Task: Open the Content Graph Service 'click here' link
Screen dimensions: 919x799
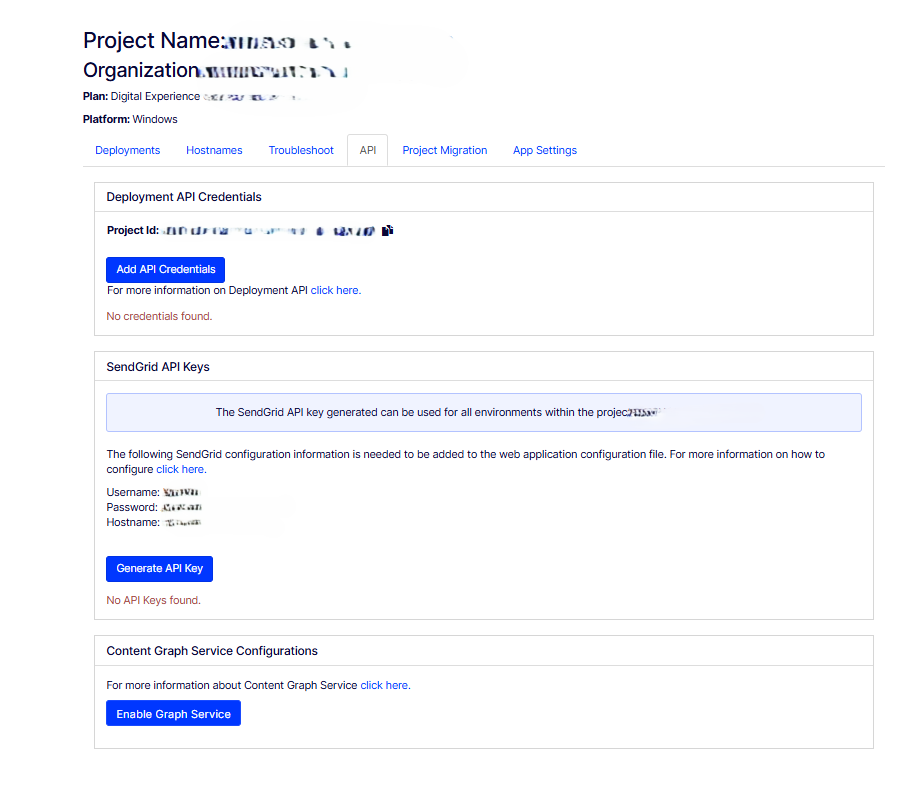Action: click(x=385, y=685)
